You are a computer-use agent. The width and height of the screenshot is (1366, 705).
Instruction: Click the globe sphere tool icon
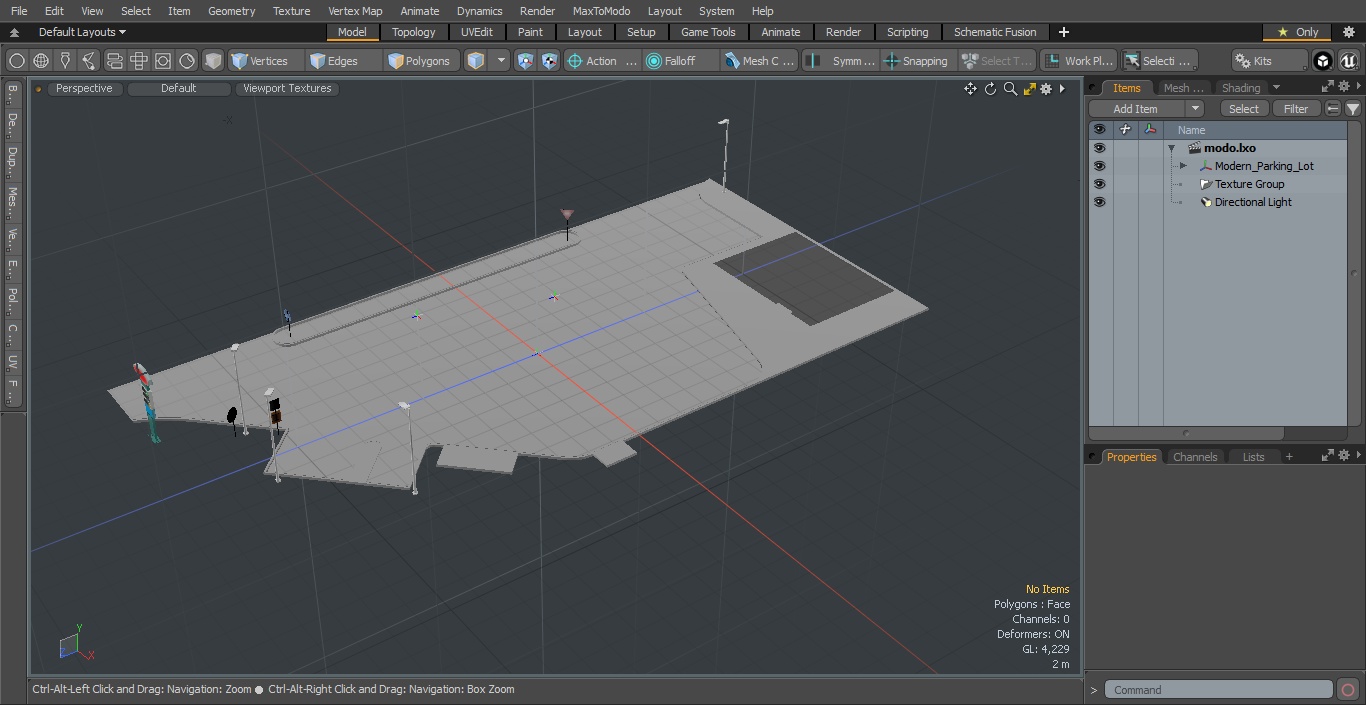(x=41, y=61)
